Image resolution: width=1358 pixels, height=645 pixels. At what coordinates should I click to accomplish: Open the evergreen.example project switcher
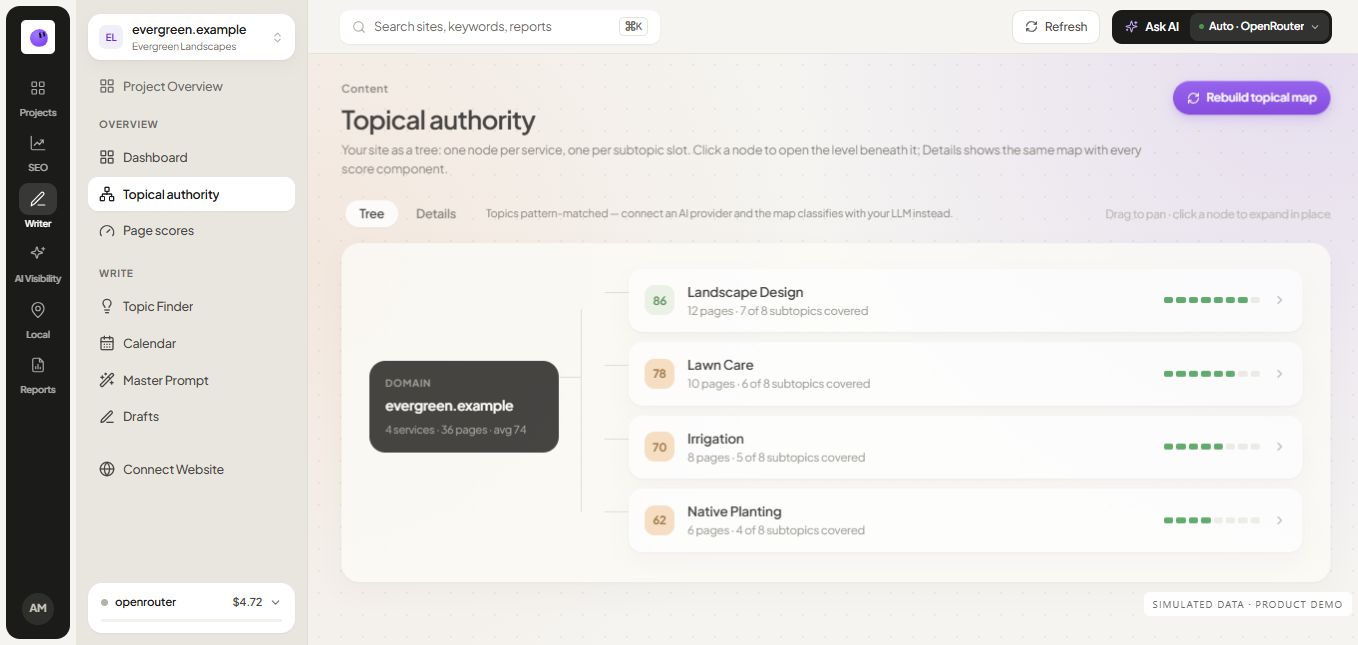[191, 37]
